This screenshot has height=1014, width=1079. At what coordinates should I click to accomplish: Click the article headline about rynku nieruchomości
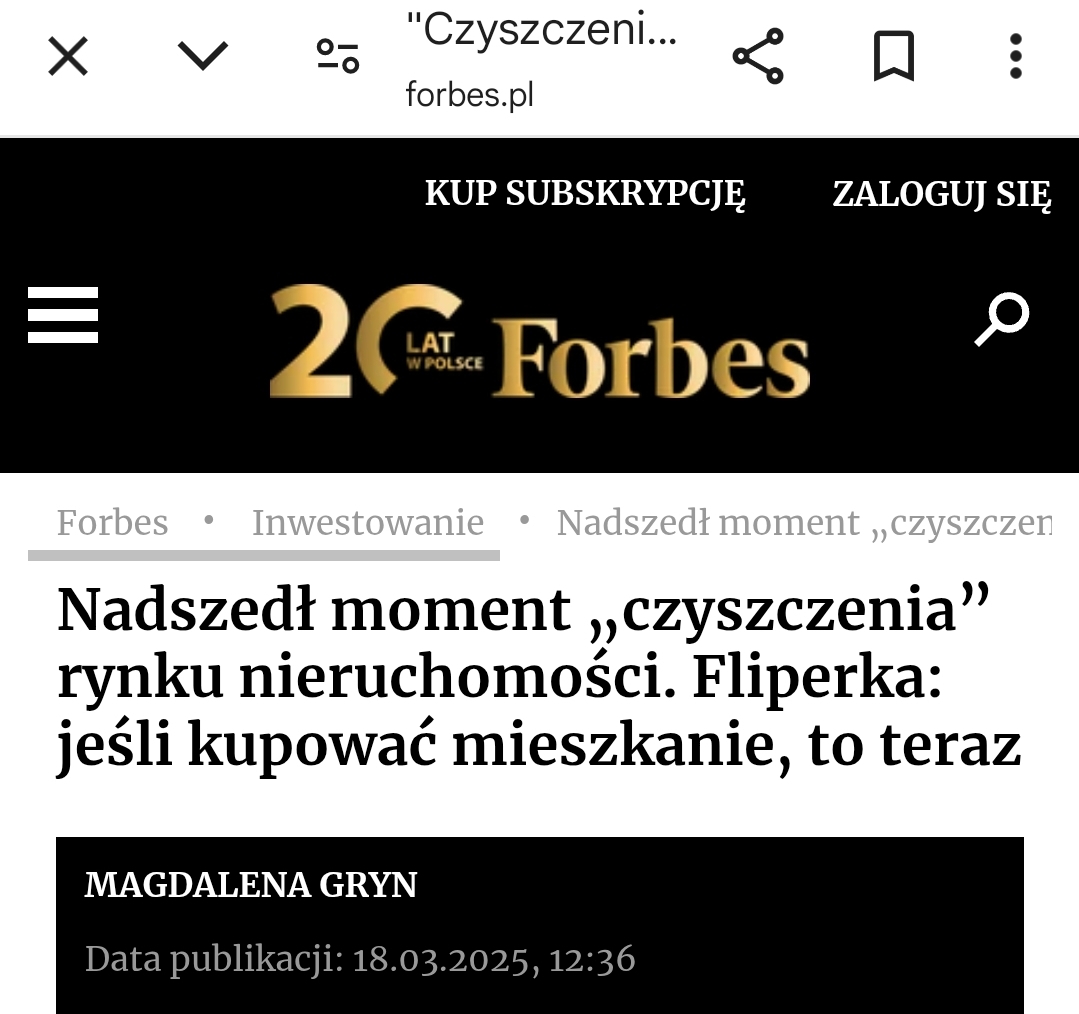click(538, 679)
